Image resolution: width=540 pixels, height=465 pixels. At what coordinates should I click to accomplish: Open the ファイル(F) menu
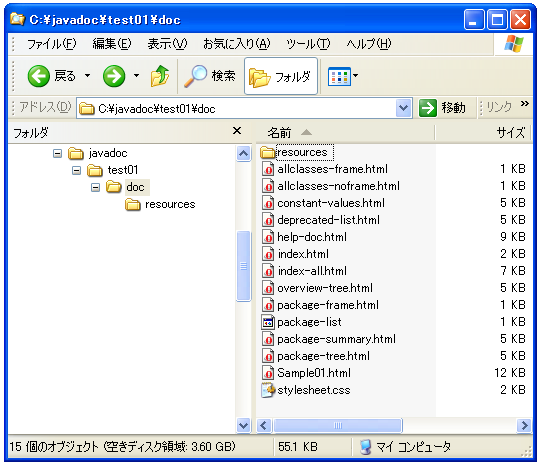[52, 44]
